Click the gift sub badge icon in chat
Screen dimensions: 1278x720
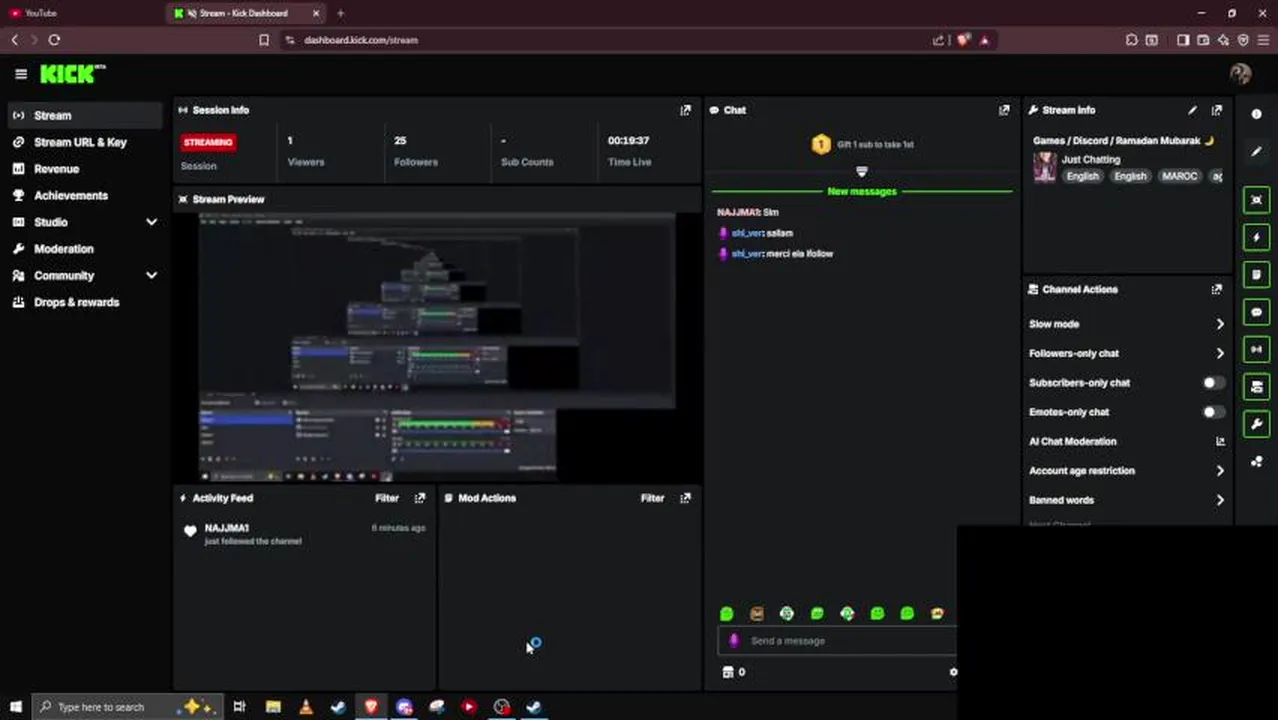[x=821, y=144]
